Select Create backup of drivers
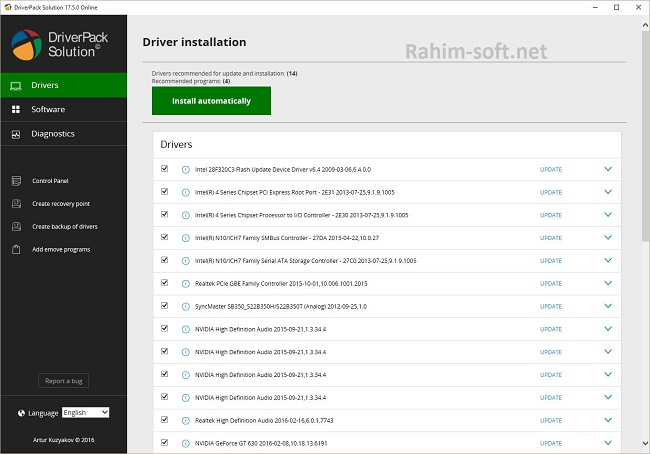This screenshot has height=454, width=650. click(x=65, y=226)
